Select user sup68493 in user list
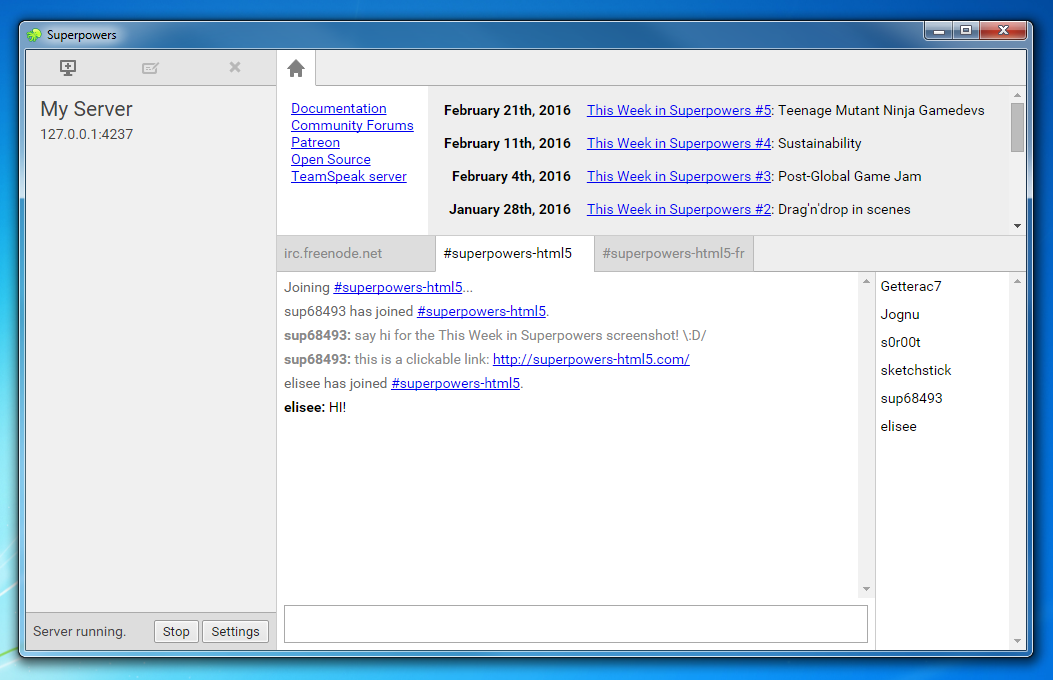This screenshot has height=680, width=1053. coord(911,398)
